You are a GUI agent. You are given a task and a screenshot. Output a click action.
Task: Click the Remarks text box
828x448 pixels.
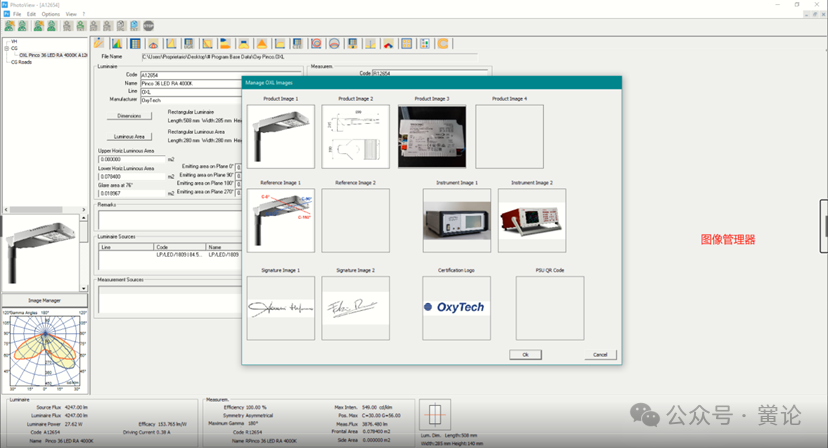170,220
